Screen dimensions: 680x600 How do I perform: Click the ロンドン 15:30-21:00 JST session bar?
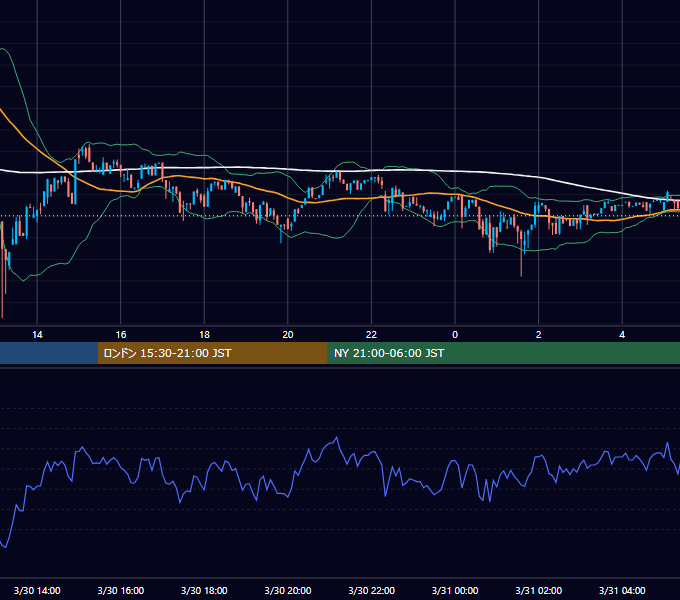pyautogui.click(x=212, y=353)
